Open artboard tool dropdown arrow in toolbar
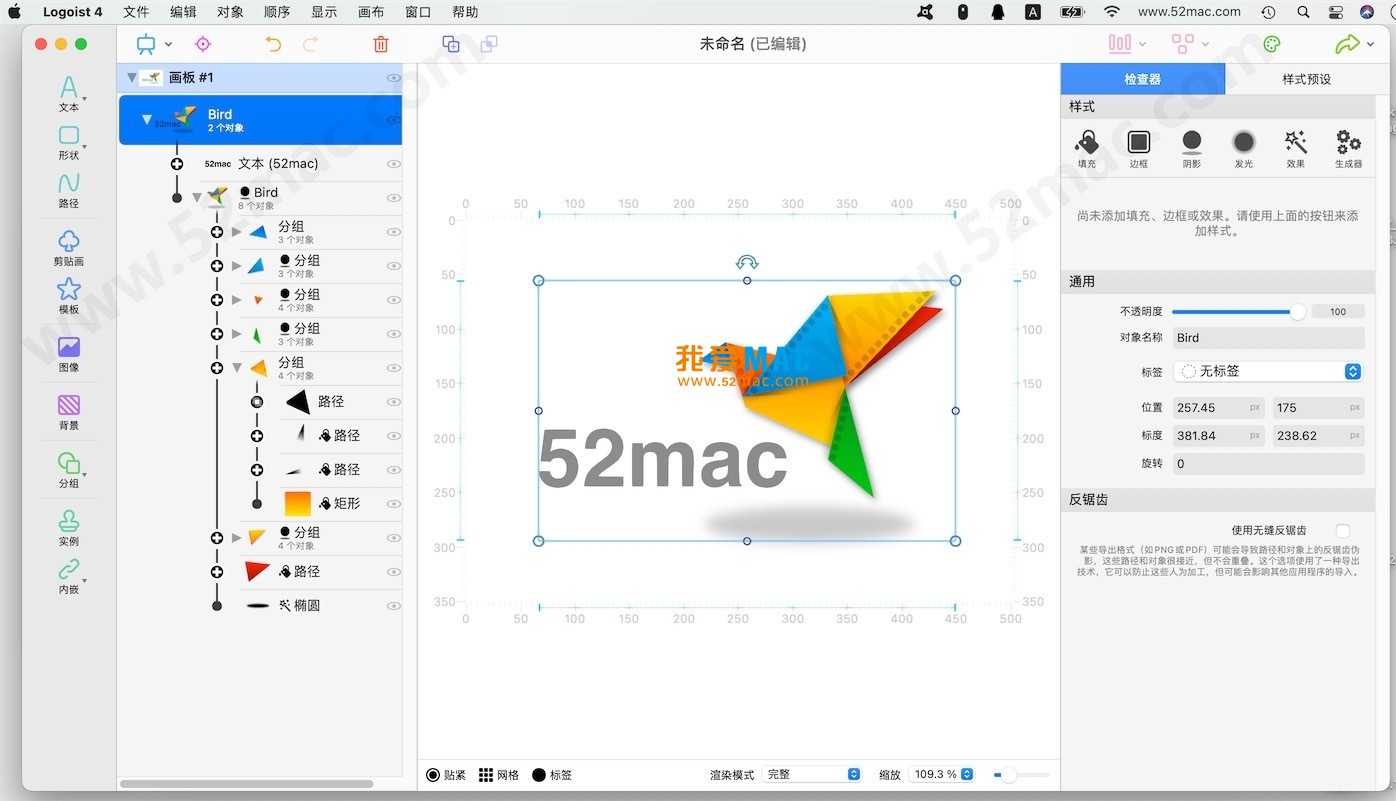 168,44
